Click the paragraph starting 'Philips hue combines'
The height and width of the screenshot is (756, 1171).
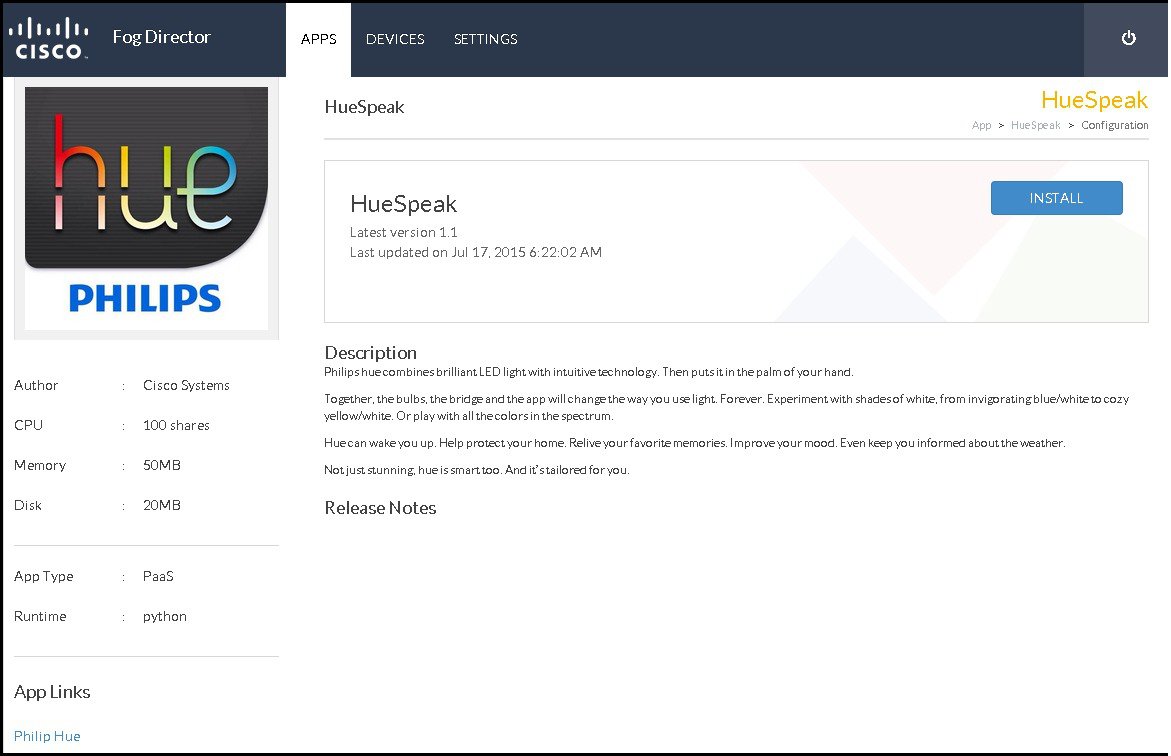click(x=588, y=372)
